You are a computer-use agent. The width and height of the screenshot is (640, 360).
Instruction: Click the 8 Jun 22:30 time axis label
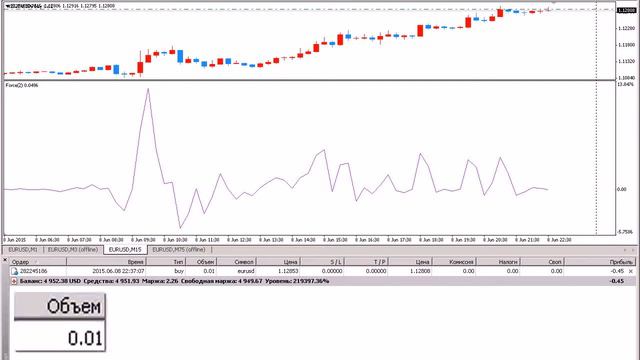(x=559, y=240)
